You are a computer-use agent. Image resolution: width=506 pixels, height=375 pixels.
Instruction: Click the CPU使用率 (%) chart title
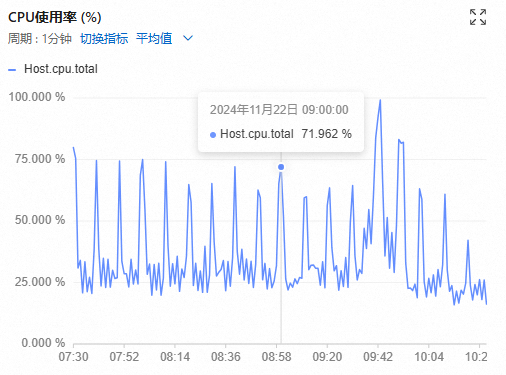click(x=55, y=17)
